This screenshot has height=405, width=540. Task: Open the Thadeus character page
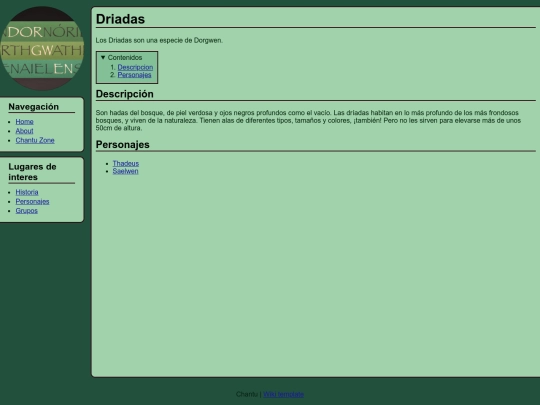(126, 164)
